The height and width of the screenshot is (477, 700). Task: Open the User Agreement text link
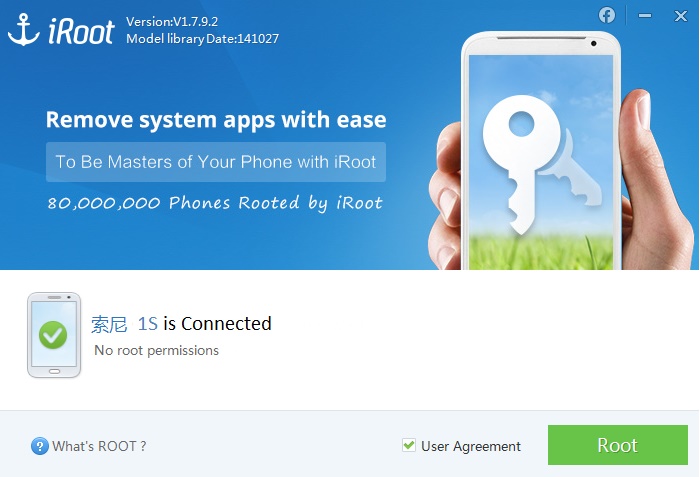[471, 446]
